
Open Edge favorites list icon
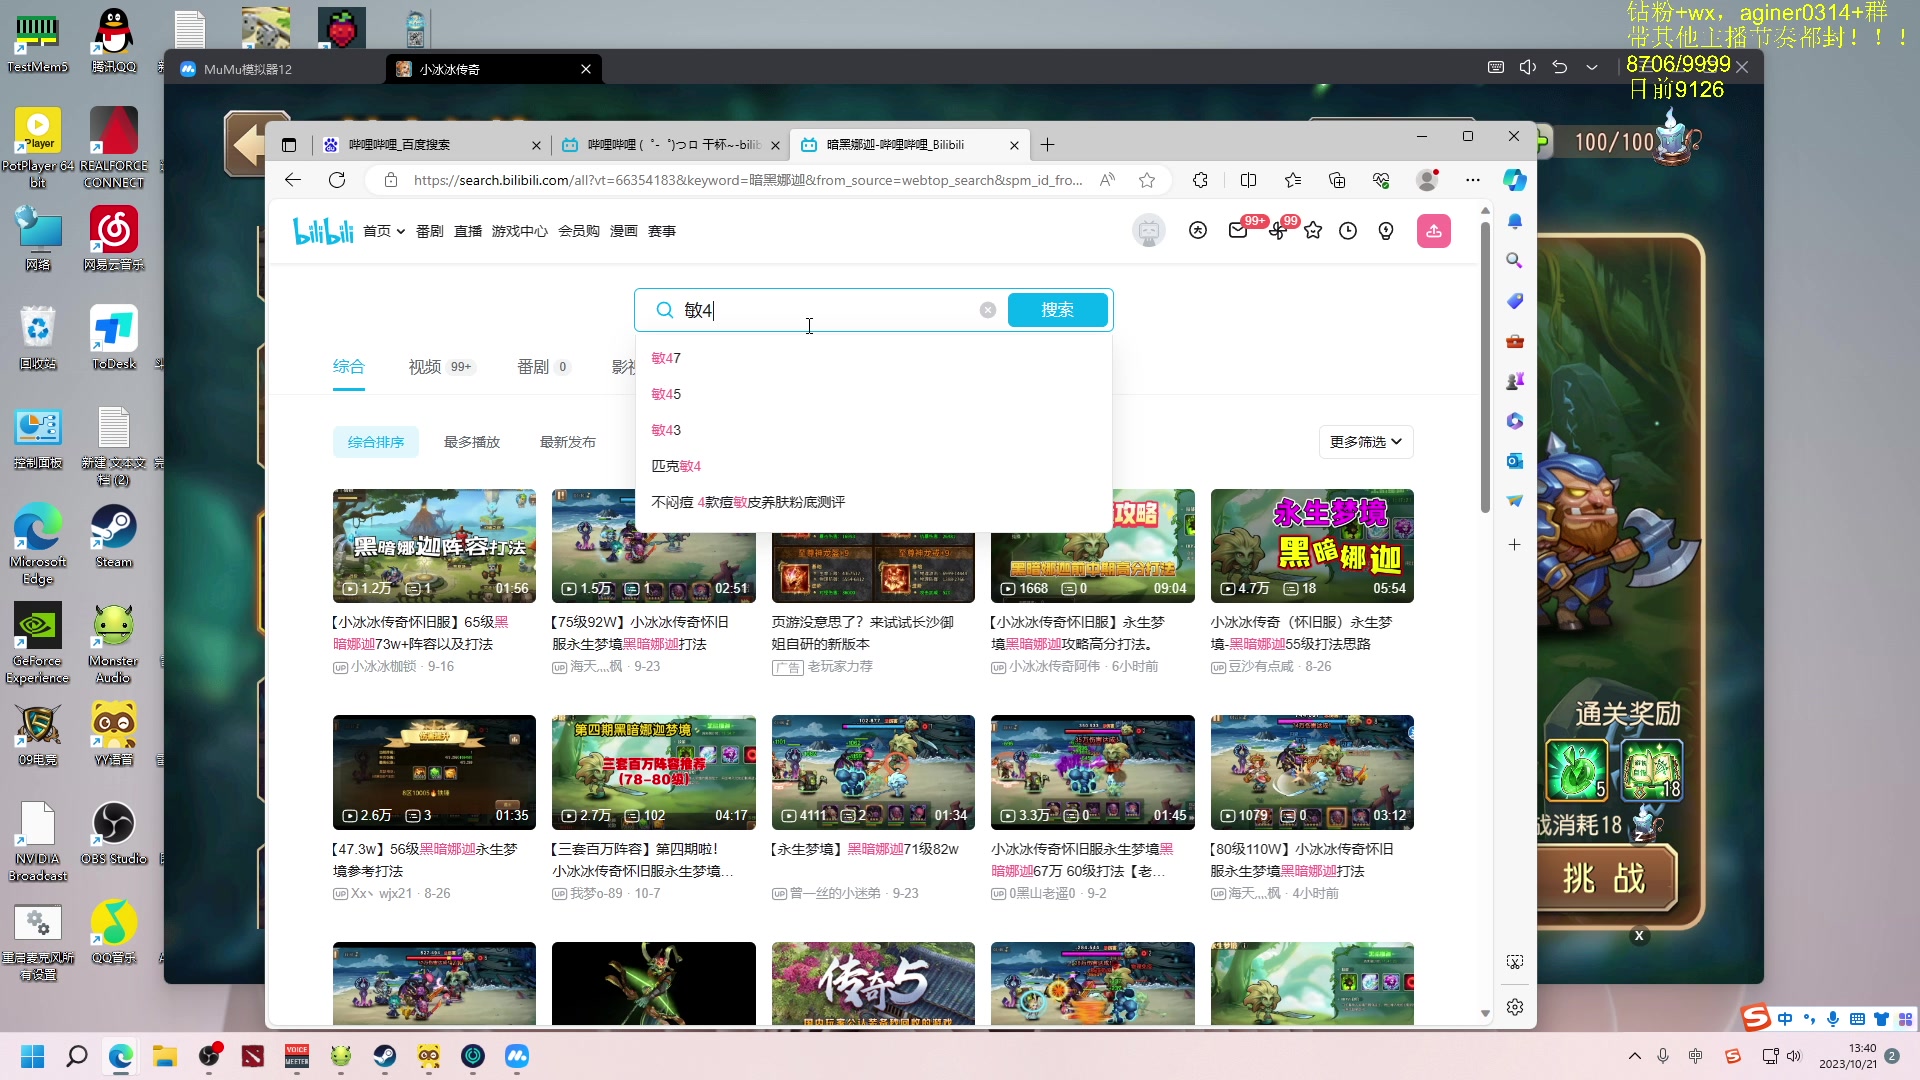pos(1293,180)
